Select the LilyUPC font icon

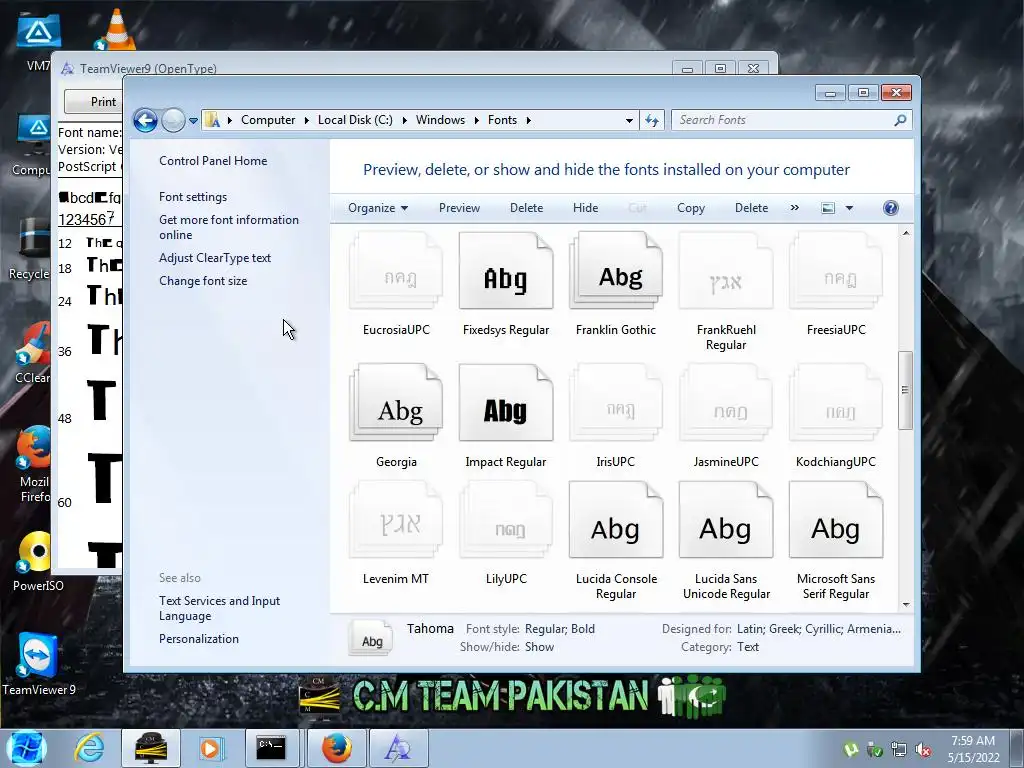(x=505, y=520)
